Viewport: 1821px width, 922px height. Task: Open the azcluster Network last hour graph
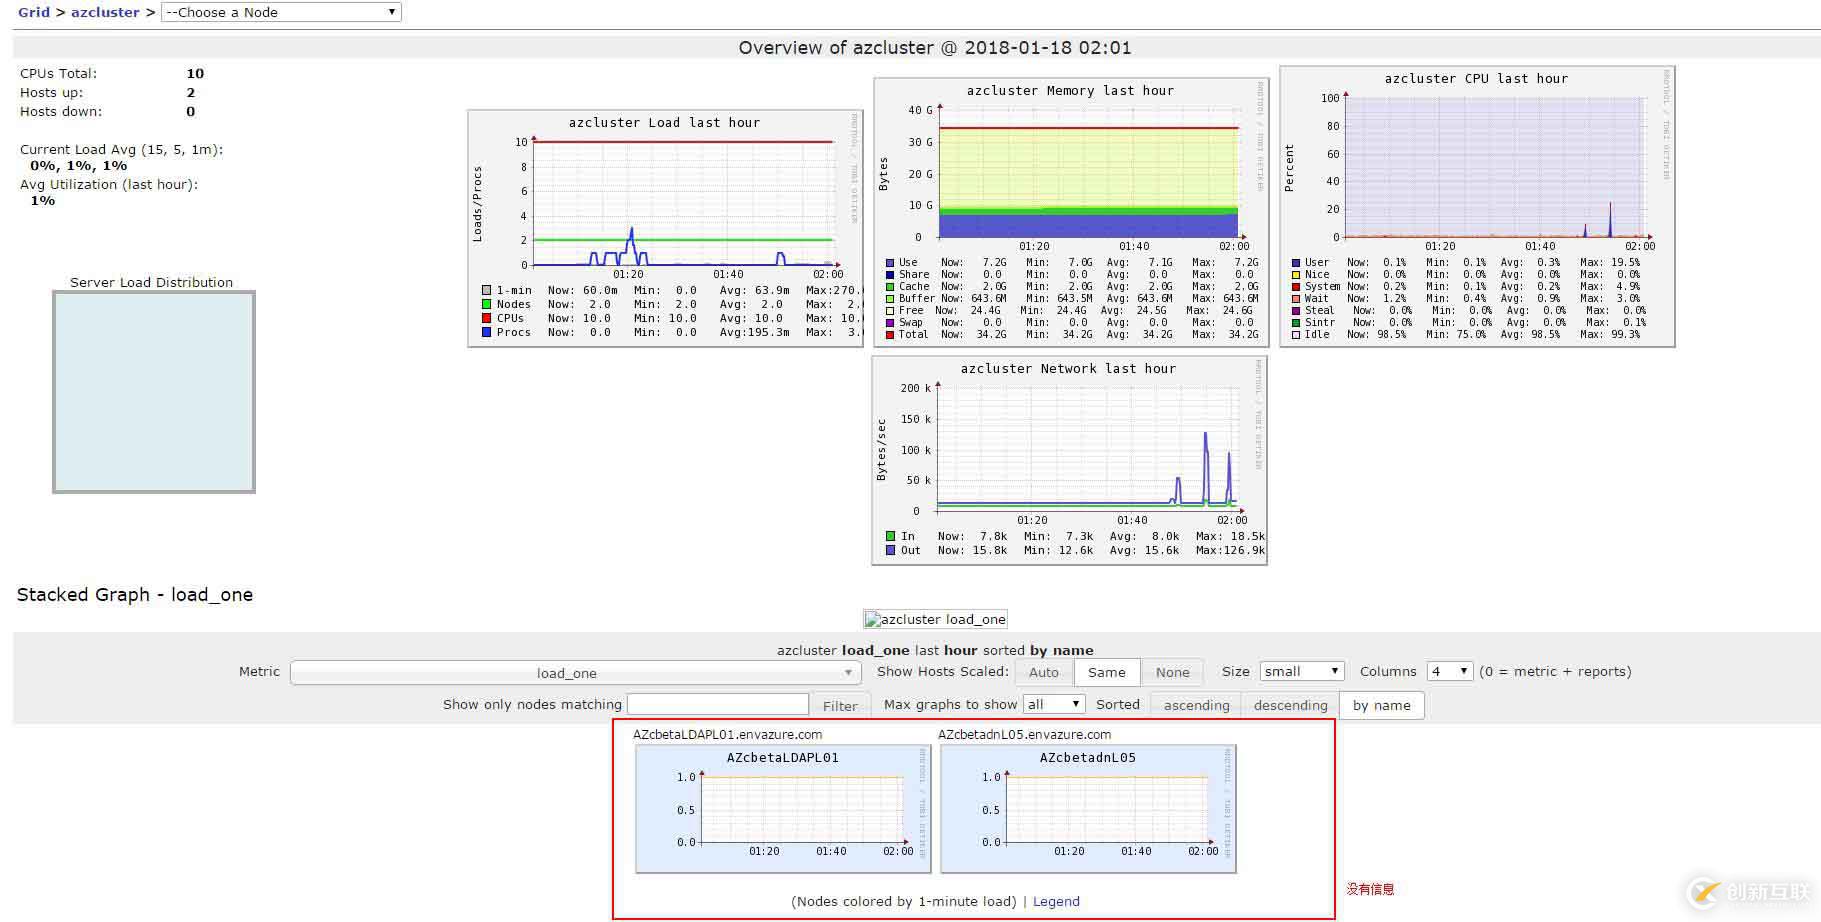point(1069,460)
